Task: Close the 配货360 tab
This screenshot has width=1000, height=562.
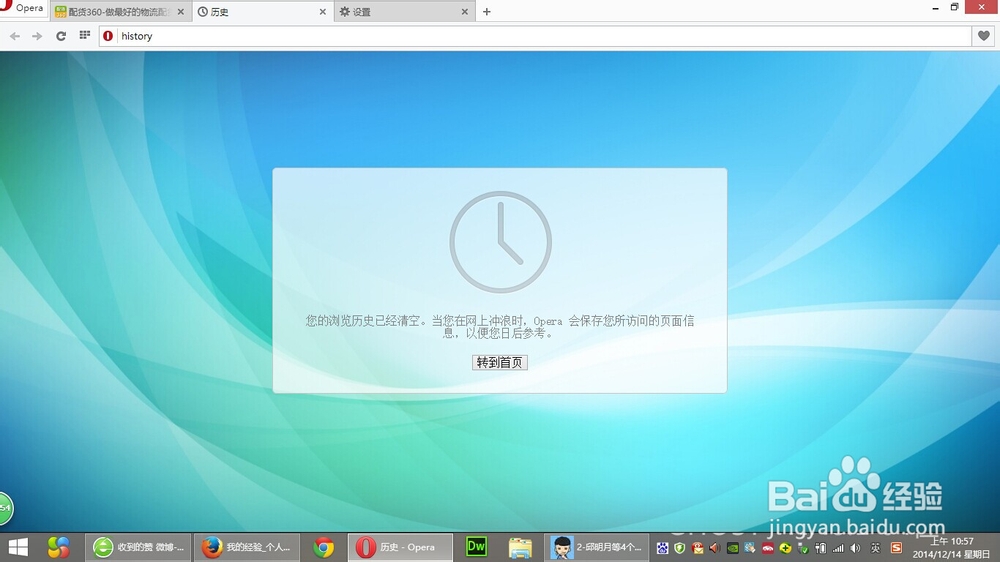Action: point(180,11)
